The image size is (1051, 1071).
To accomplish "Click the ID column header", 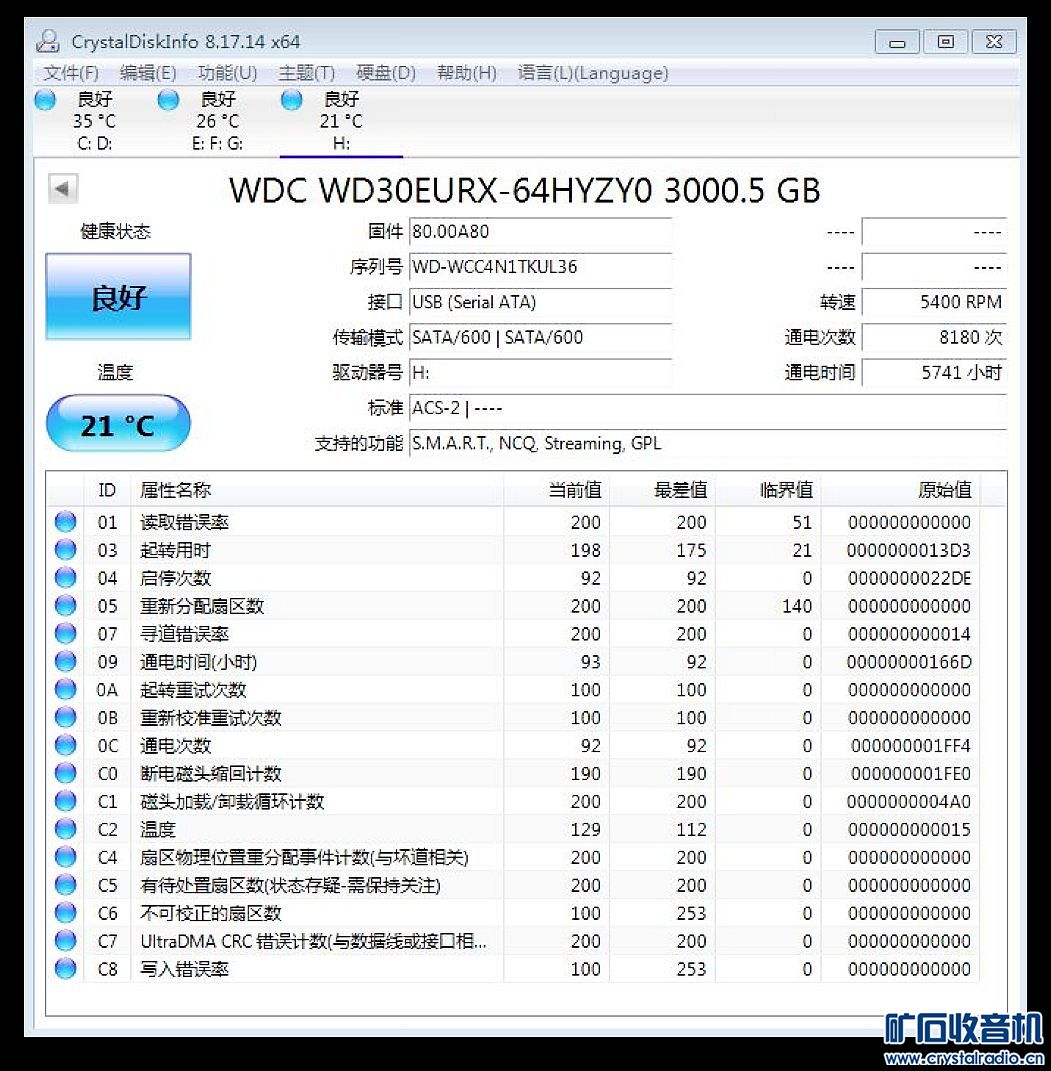I will pos(107,490).
